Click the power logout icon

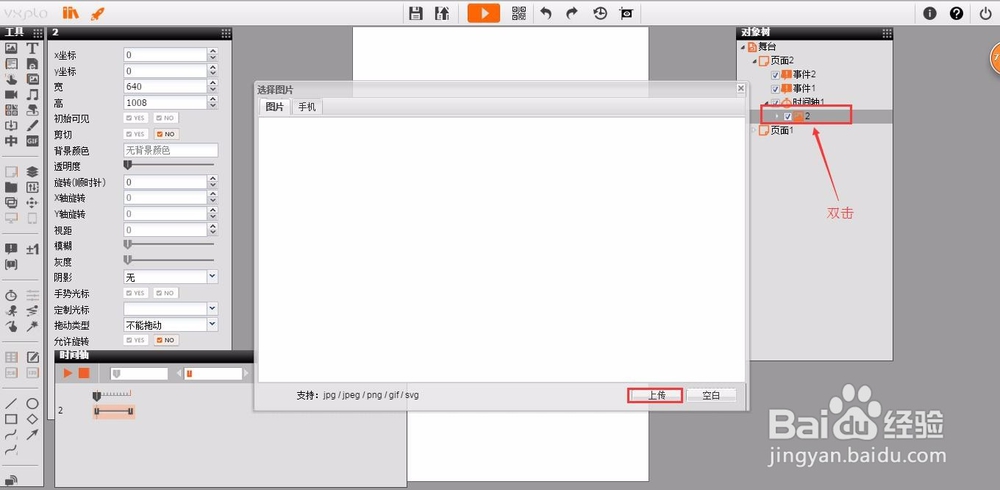(x=986, y=13)
